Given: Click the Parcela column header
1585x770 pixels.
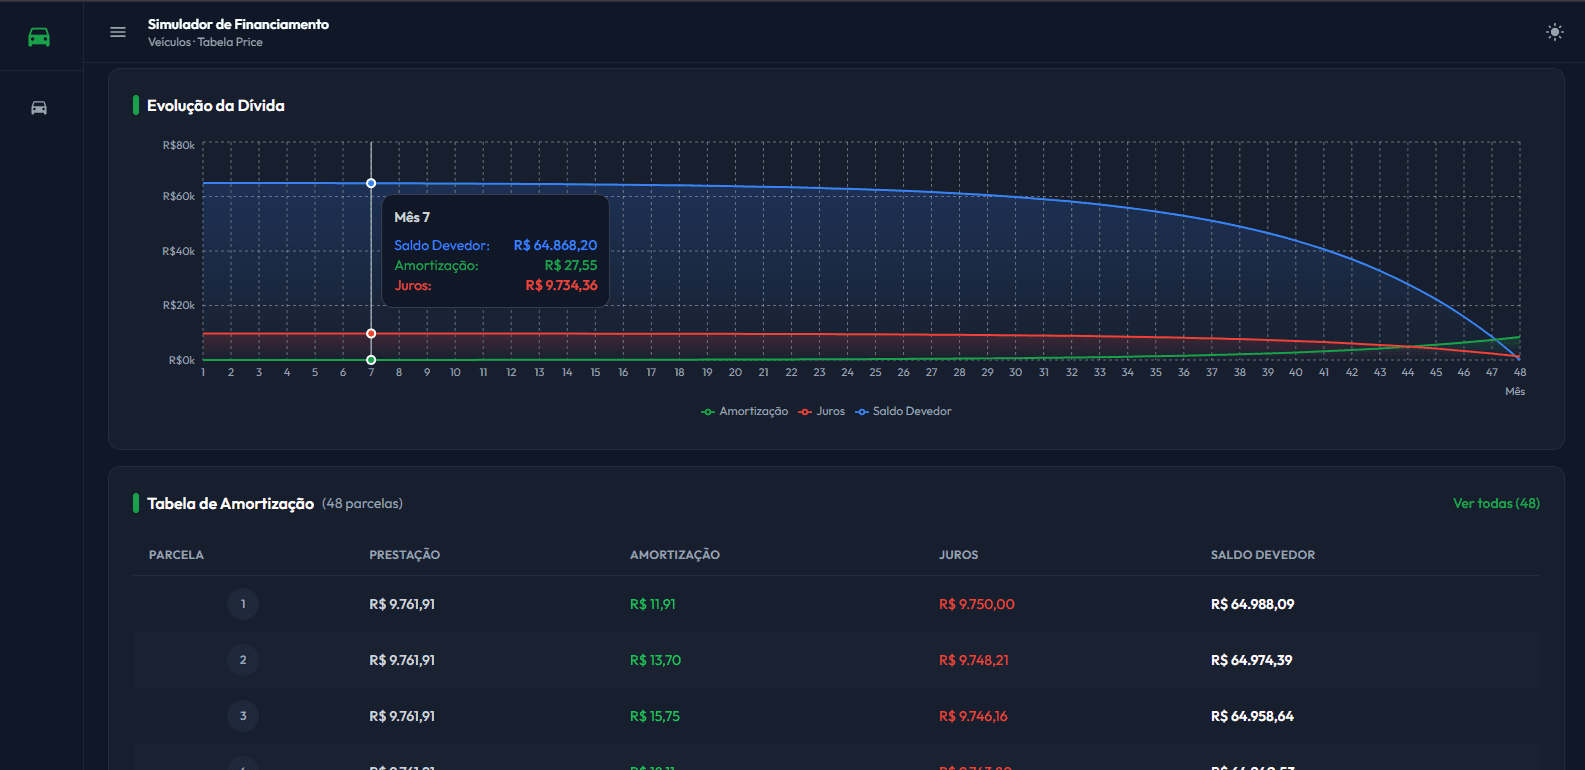Looking at the screenshot, I should (176, 555).
